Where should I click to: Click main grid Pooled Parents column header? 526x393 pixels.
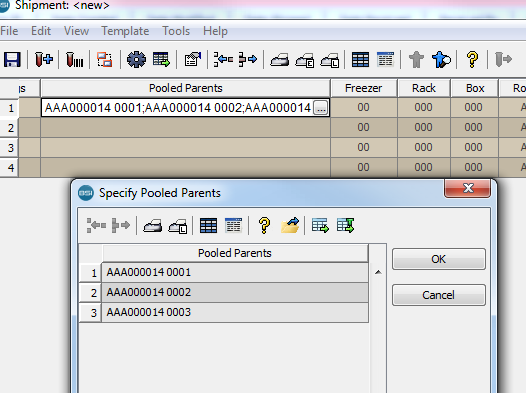pos(186,88)
